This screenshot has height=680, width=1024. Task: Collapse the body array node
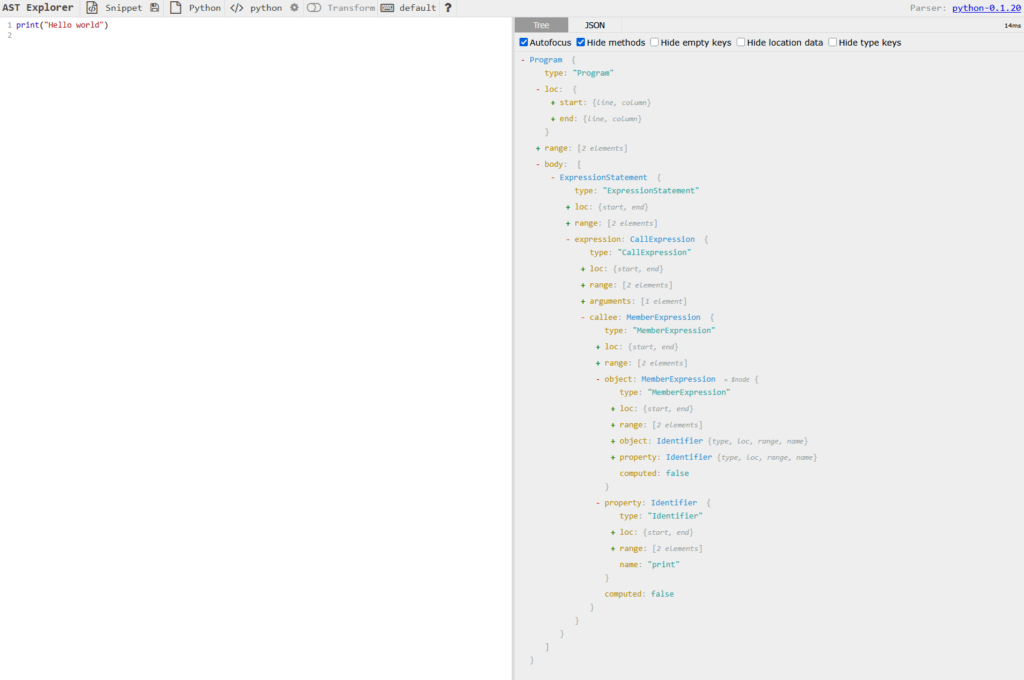tap(538, 164)
